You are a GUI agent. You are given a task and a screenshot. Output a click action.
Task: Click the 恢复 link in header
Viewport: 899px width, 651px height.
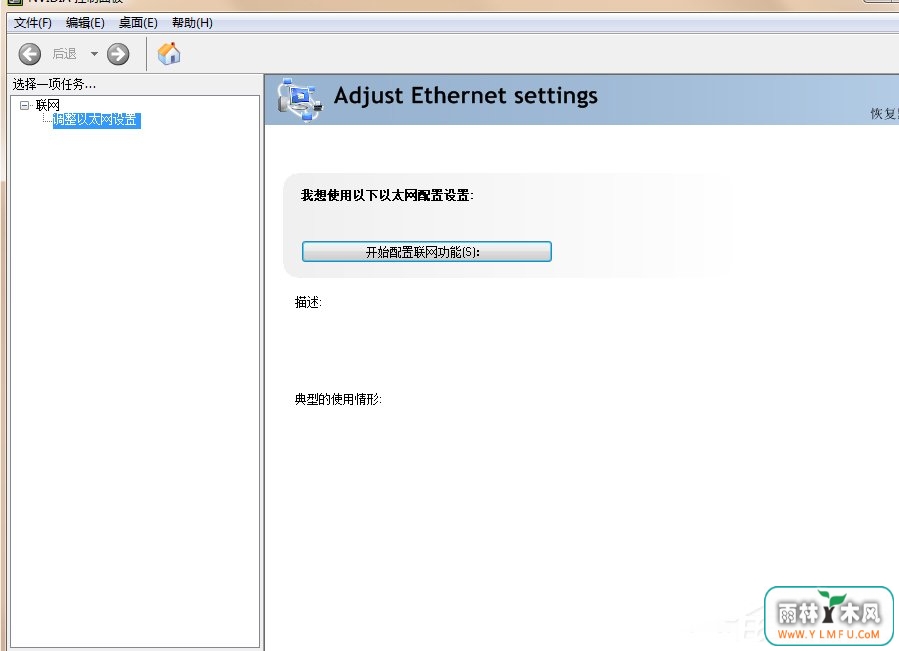point(883,114)
